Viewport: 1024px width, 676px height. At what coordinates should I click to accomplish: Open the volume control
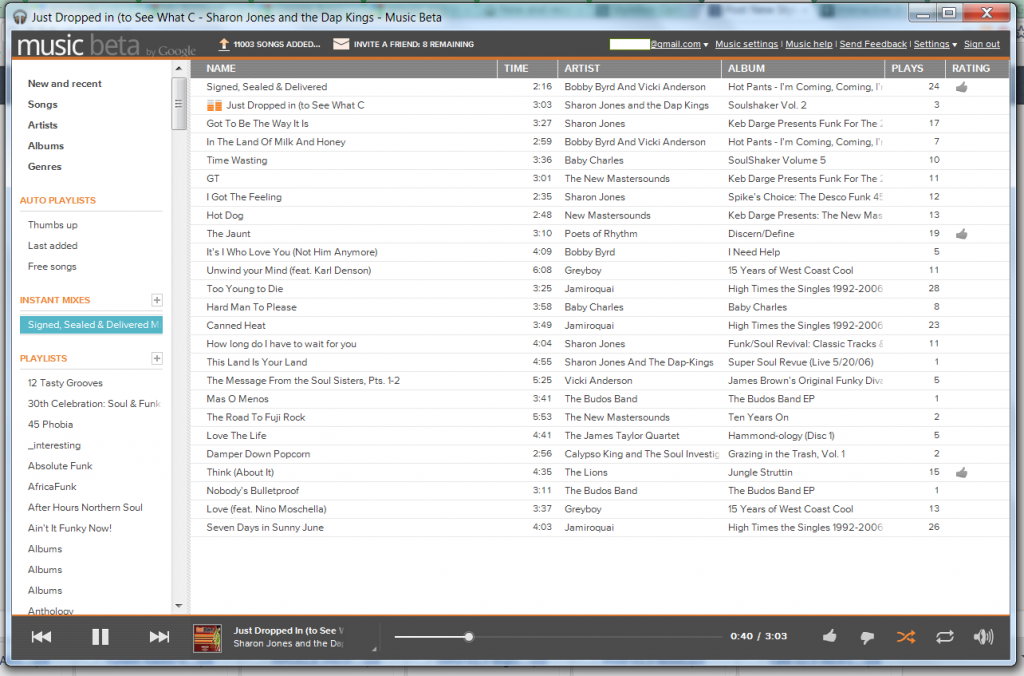pos(983,637)
